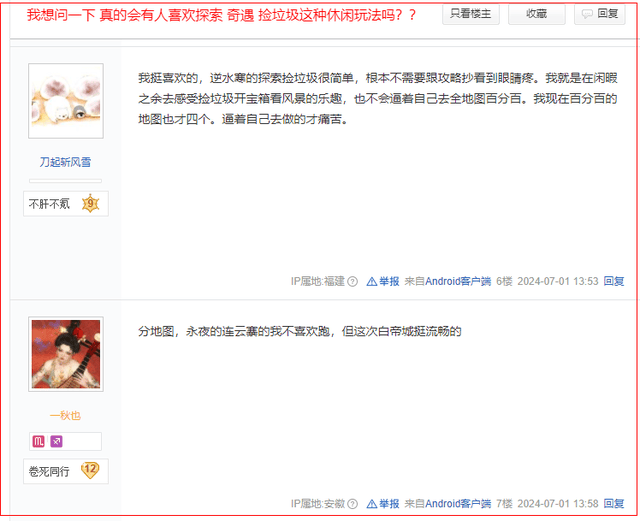
Task: Open 刀起斩风雪 username link
Action: click(x=65, y=162)
